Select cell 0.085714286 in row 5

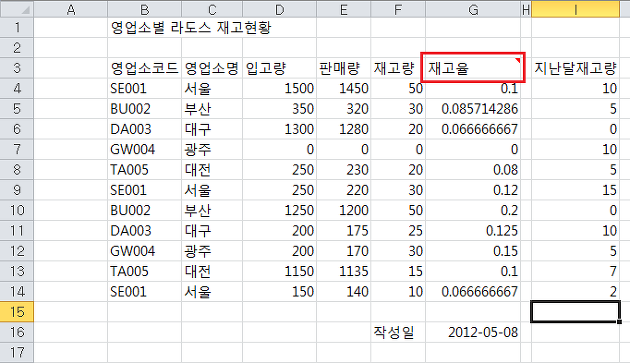[473, 109]
